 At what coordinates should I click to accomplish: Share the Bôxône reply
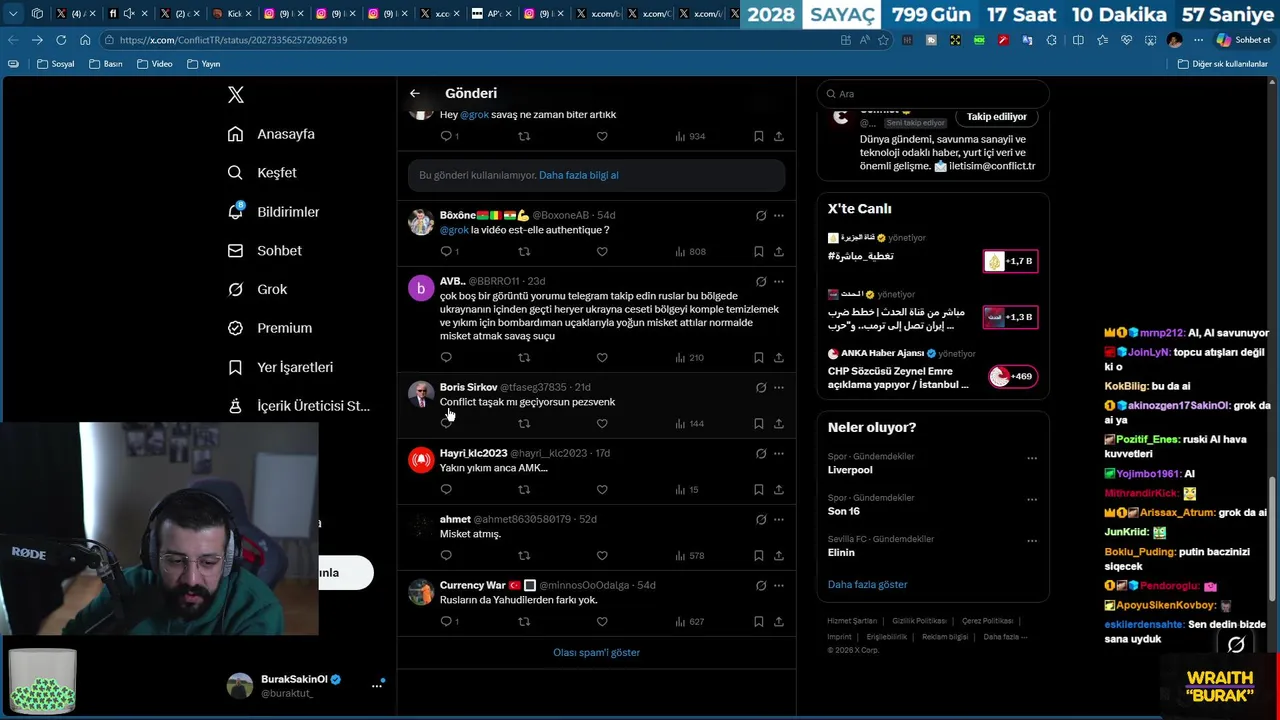(779, 252)
